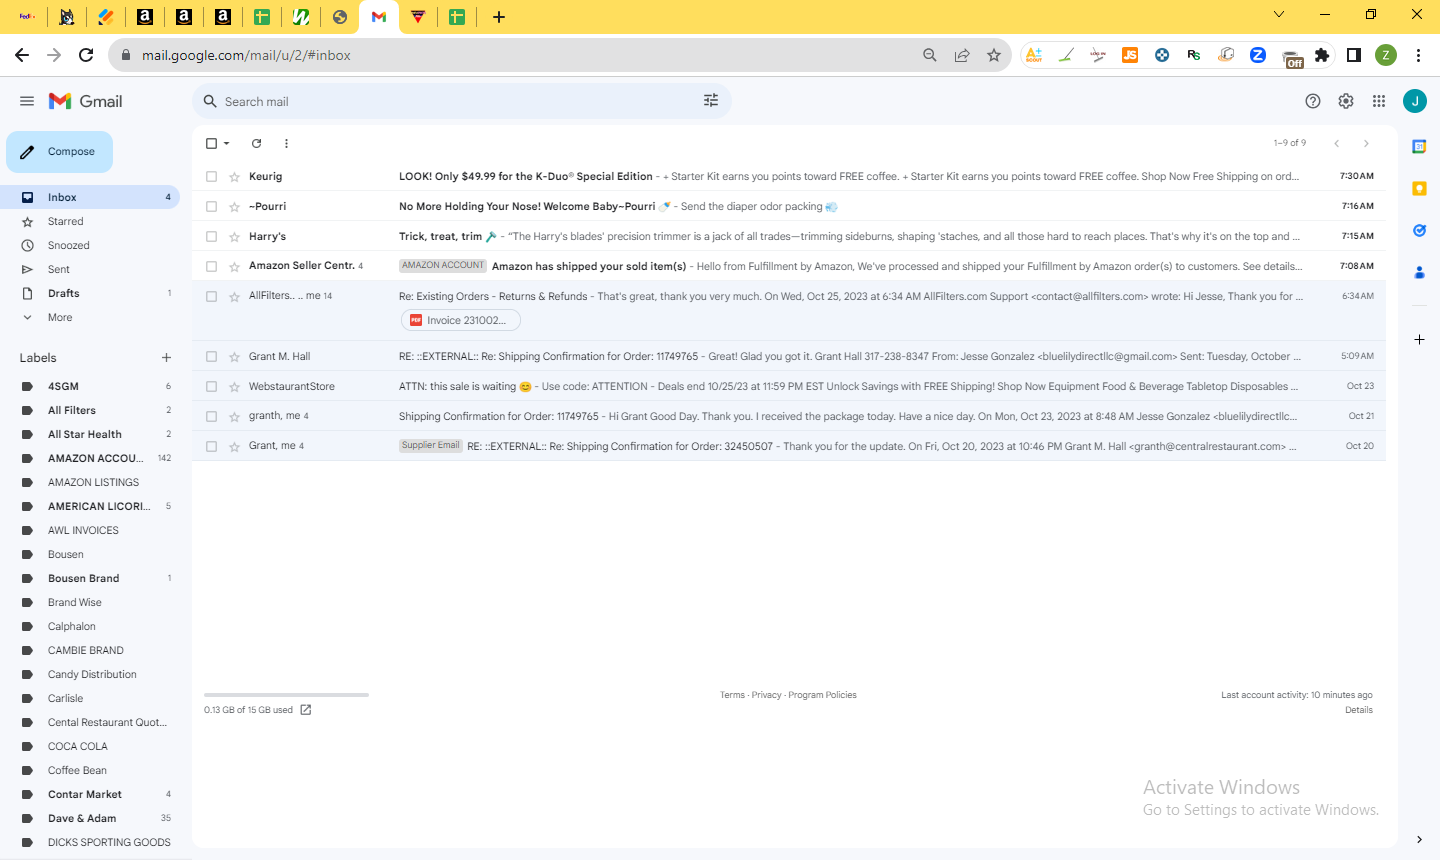Select the WebstaurantStore email checkbox
The width and height of the screenshot is (1440, 860).
pos(211,387)
